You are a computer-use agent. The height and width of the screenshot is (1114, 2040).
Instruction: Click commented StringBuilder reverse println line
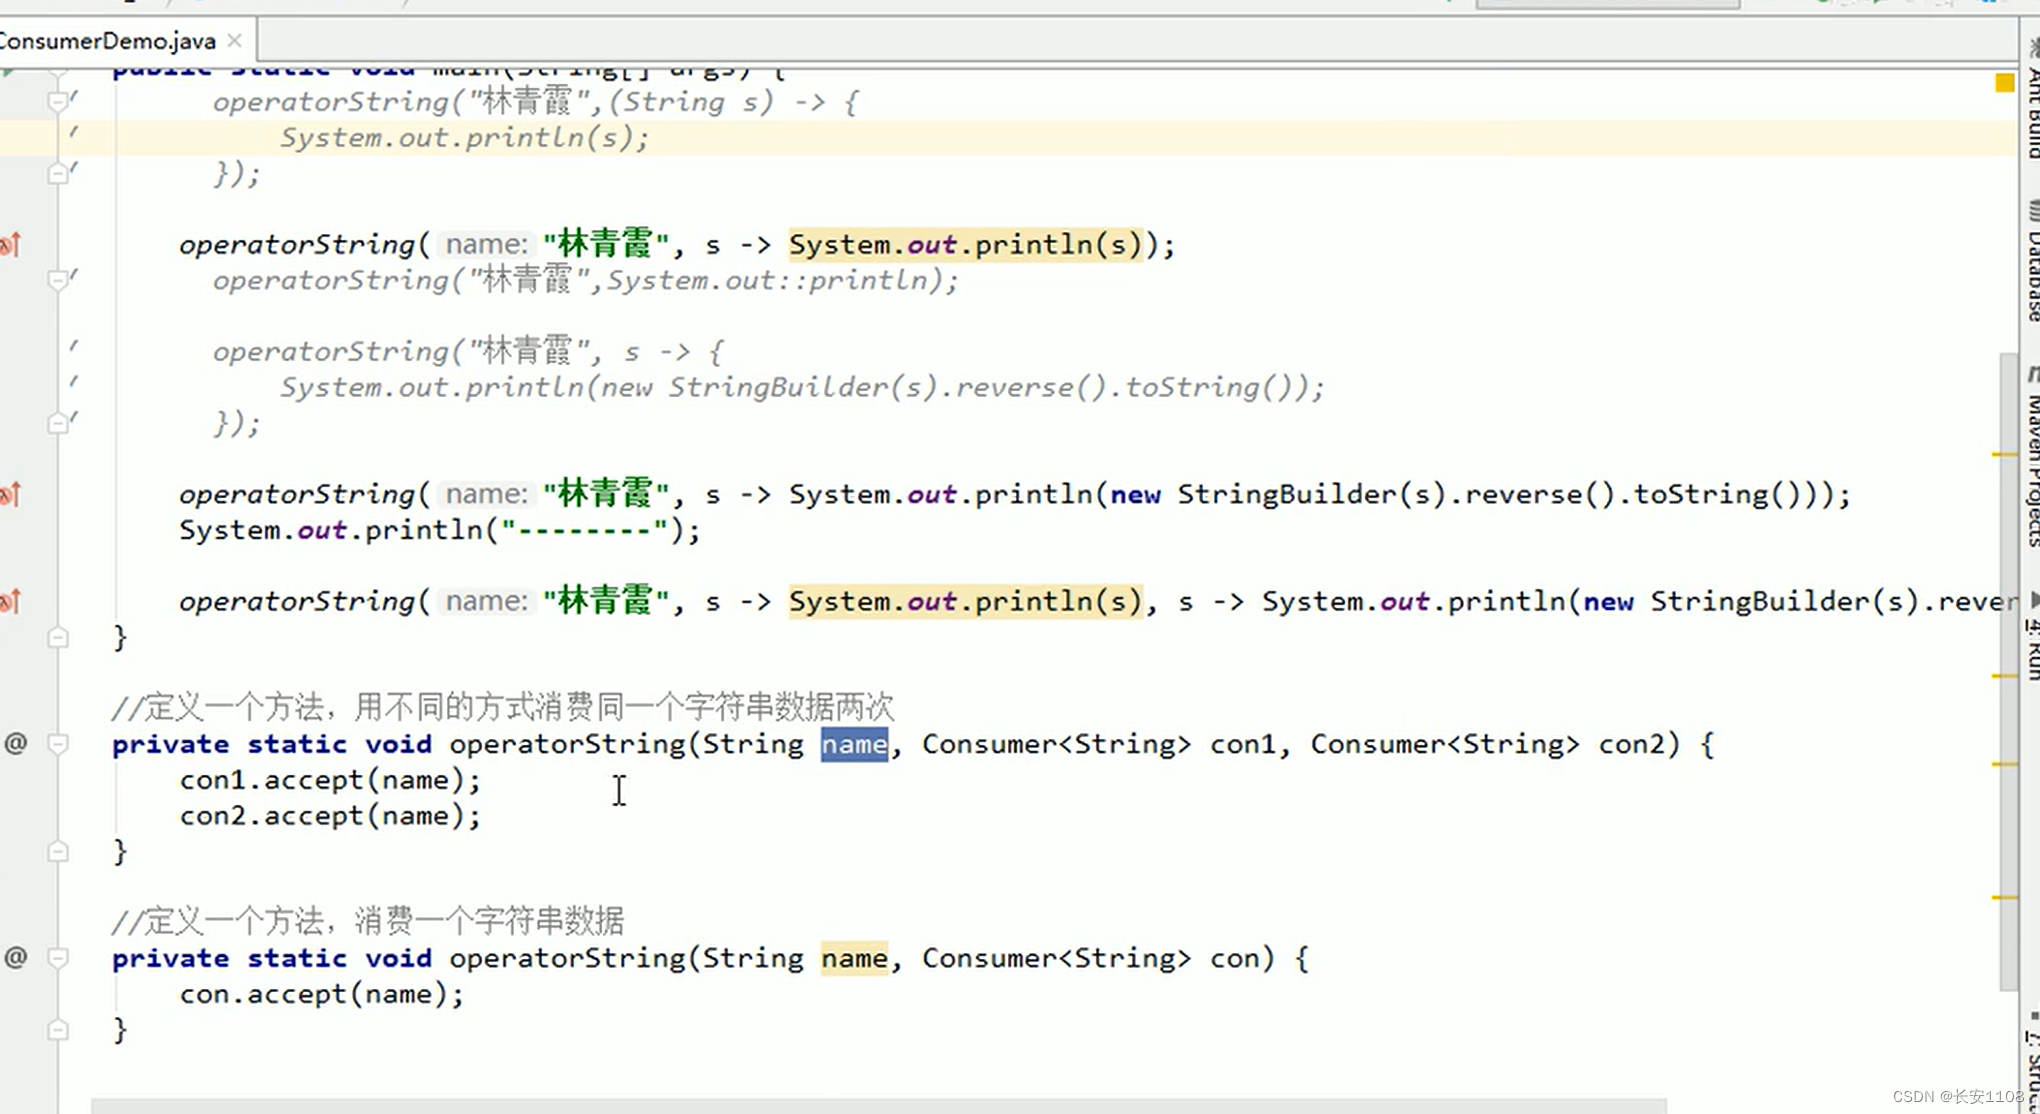point(802,387)
